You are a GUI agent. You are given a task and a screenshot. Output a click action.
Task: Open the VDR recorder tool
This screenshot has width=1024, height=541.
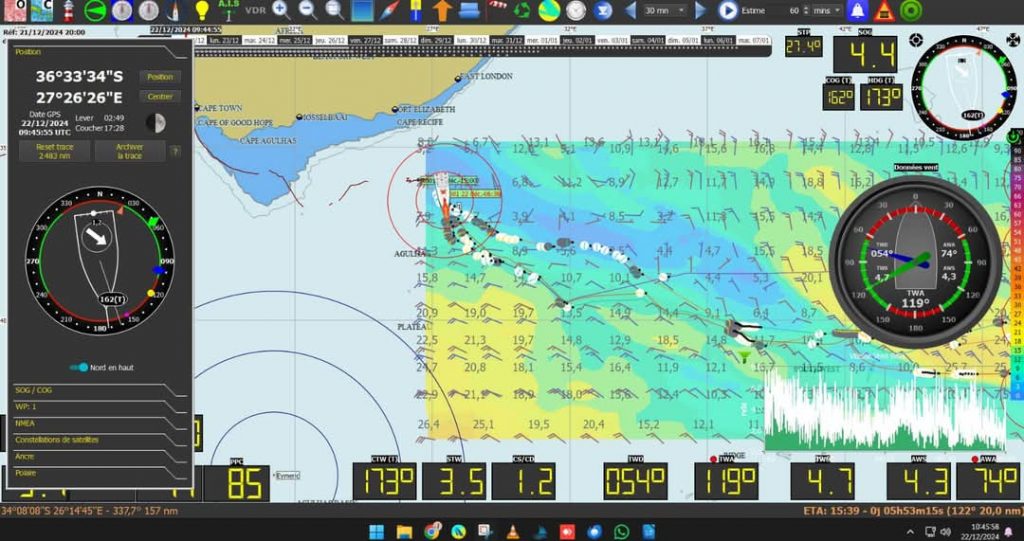pyautogui.click(x=256, y=11)
